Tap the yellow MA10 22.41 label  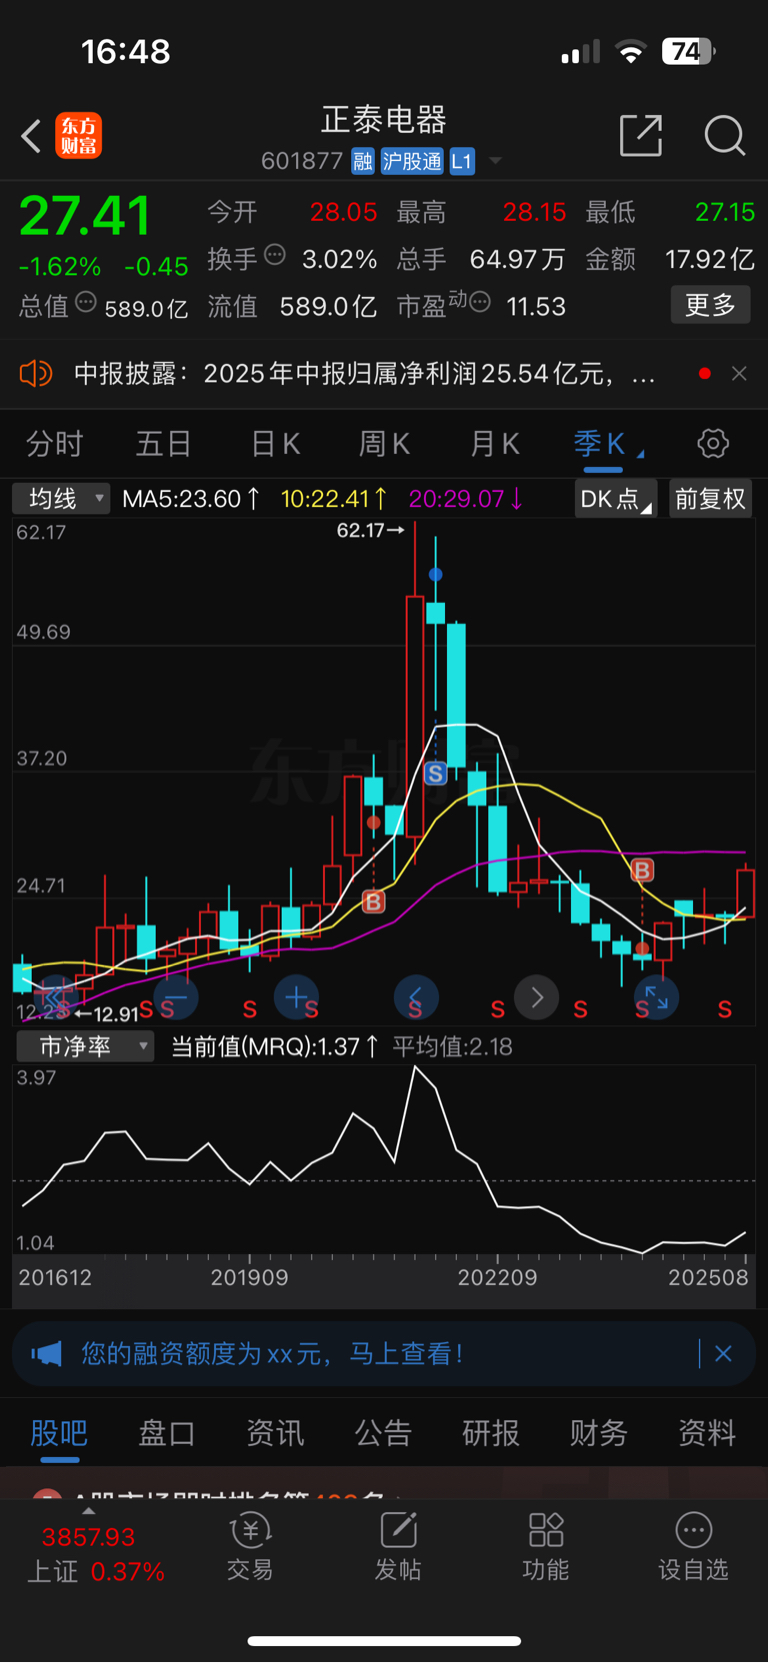pyautogui.click(x=334, y=498)
